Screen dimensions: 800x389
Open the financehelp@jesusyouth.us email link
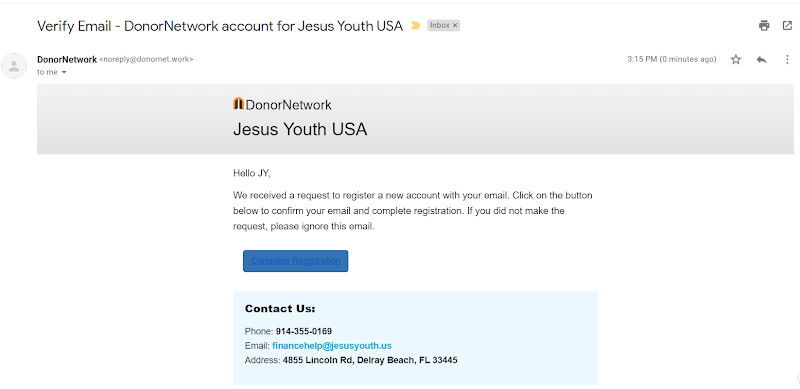point(332,346)
